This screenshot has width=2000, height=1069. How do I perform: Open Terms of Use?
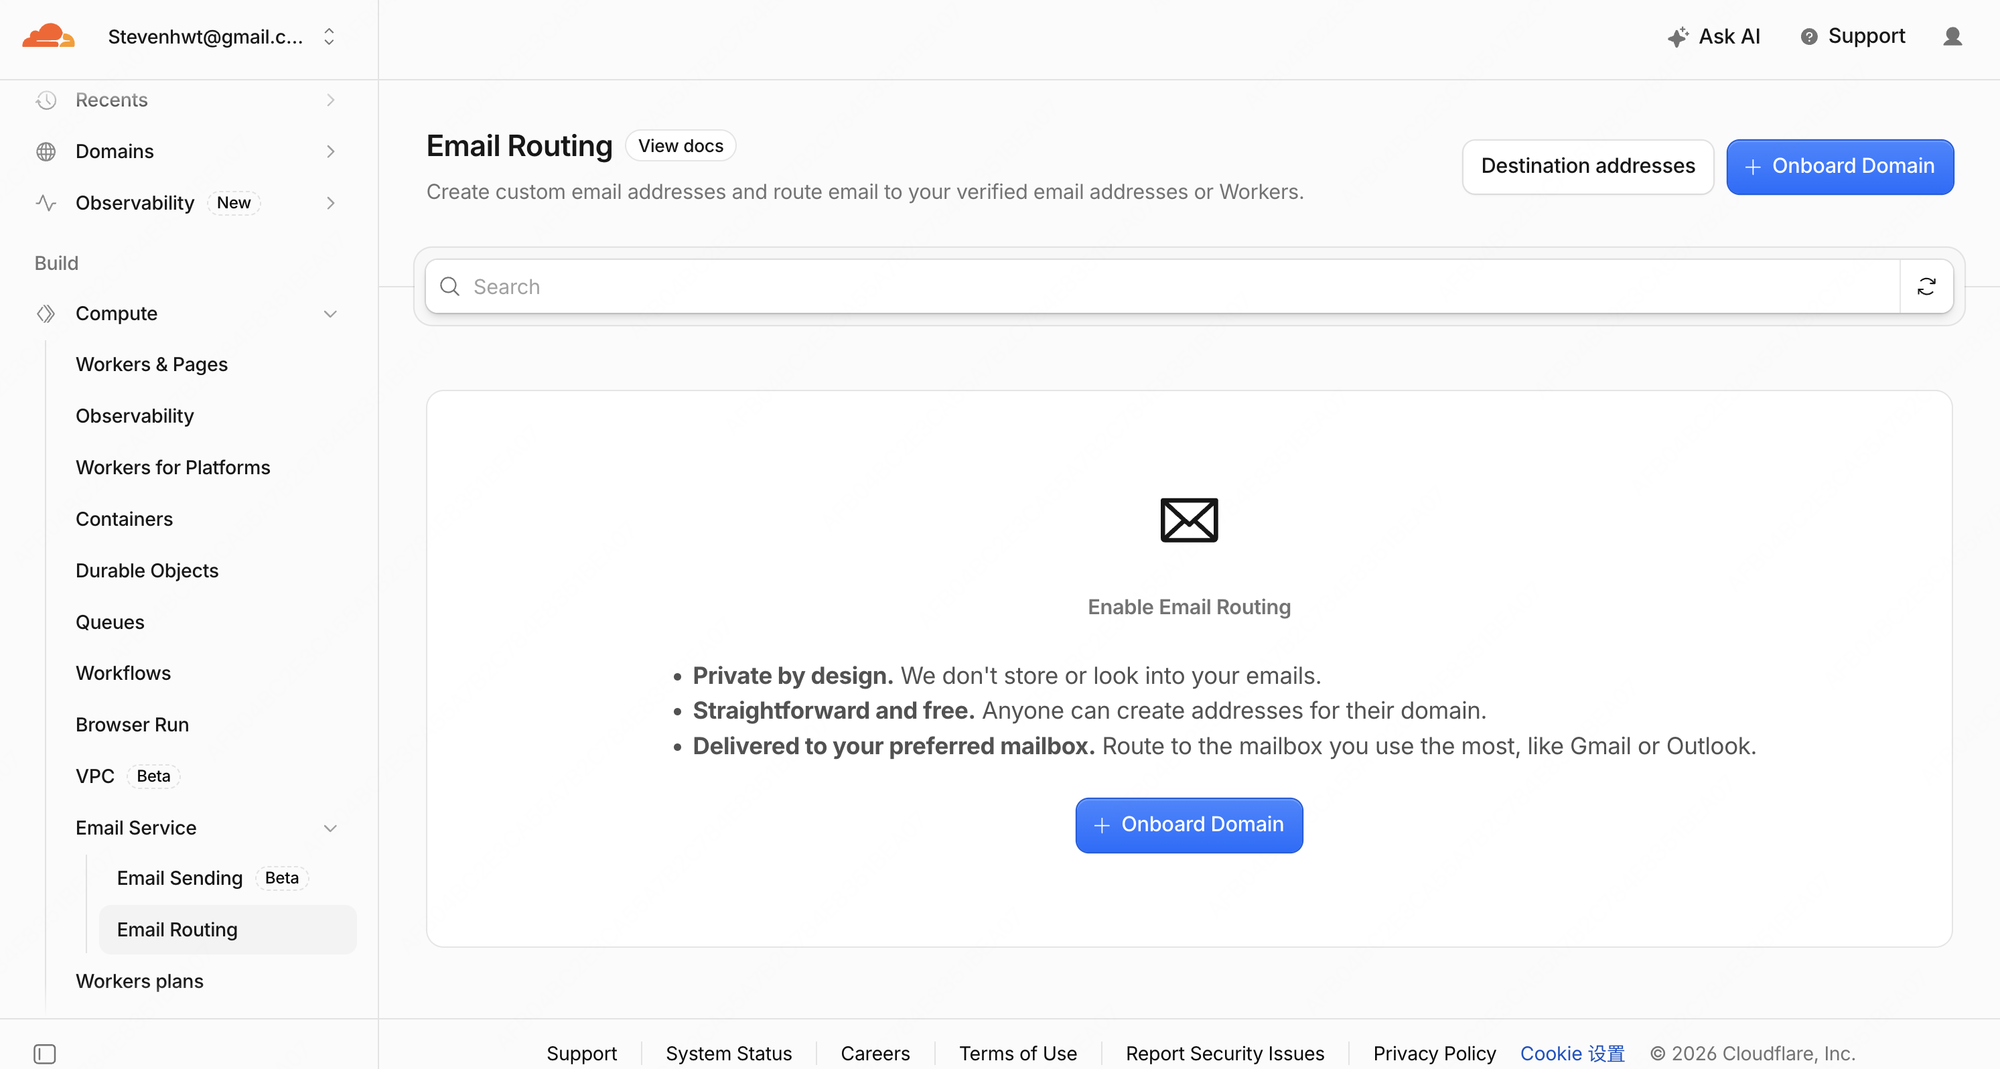click(1018, 1054)
